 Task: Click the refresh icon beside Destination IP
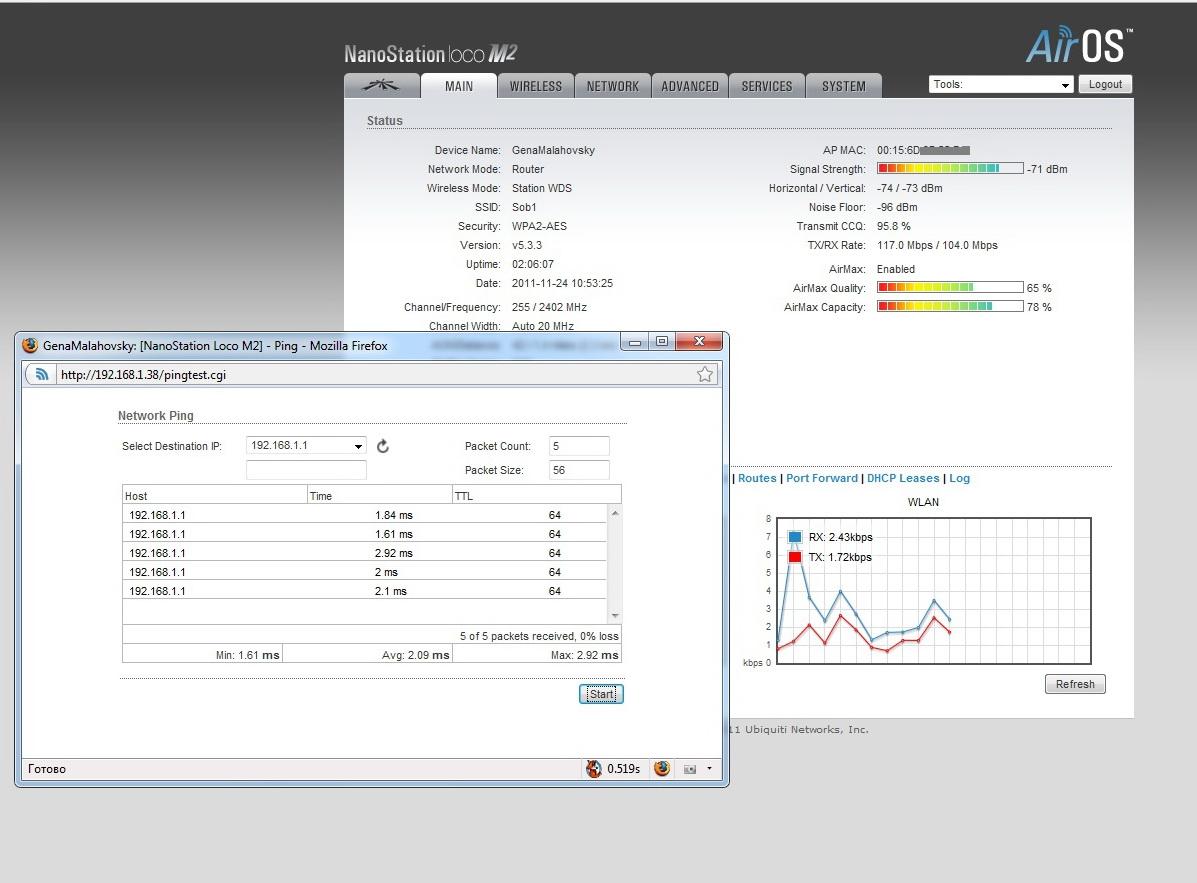click(x=383, y=446)
